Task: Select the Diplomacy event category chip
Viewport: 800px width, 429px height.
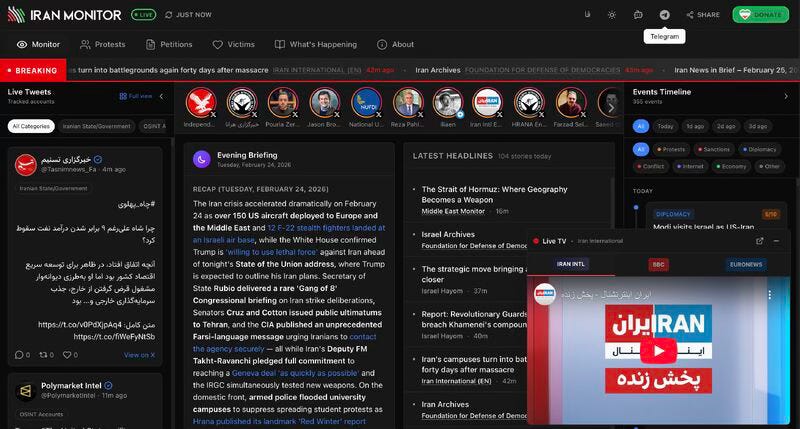Action: (x=759, y=149)
